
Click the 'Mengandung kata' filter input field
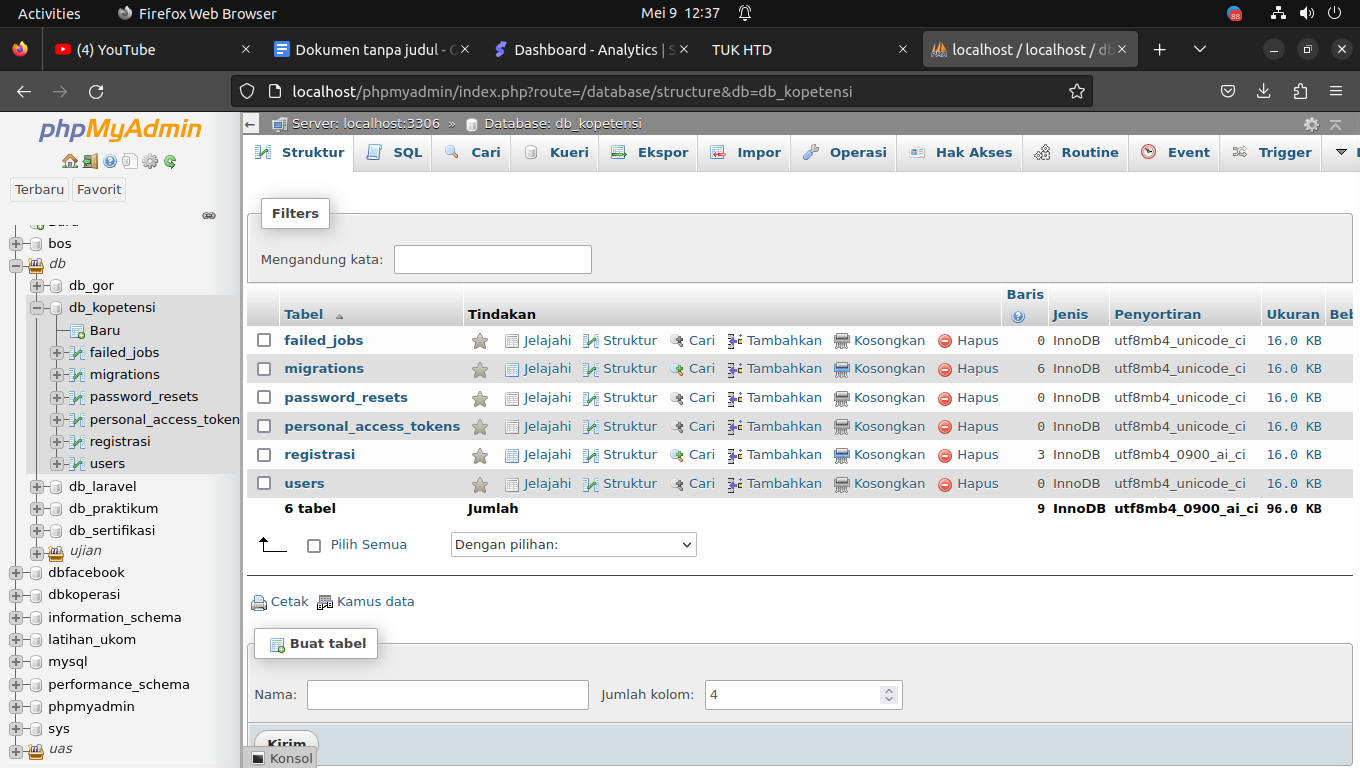pos(493,259)
